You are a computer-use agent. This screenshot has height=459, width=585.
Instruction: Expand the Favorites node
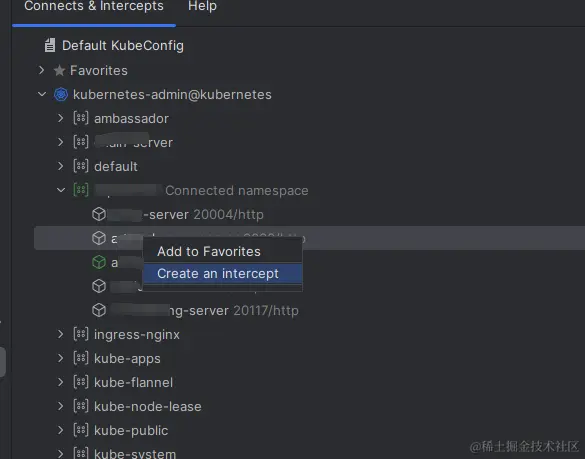41,70
